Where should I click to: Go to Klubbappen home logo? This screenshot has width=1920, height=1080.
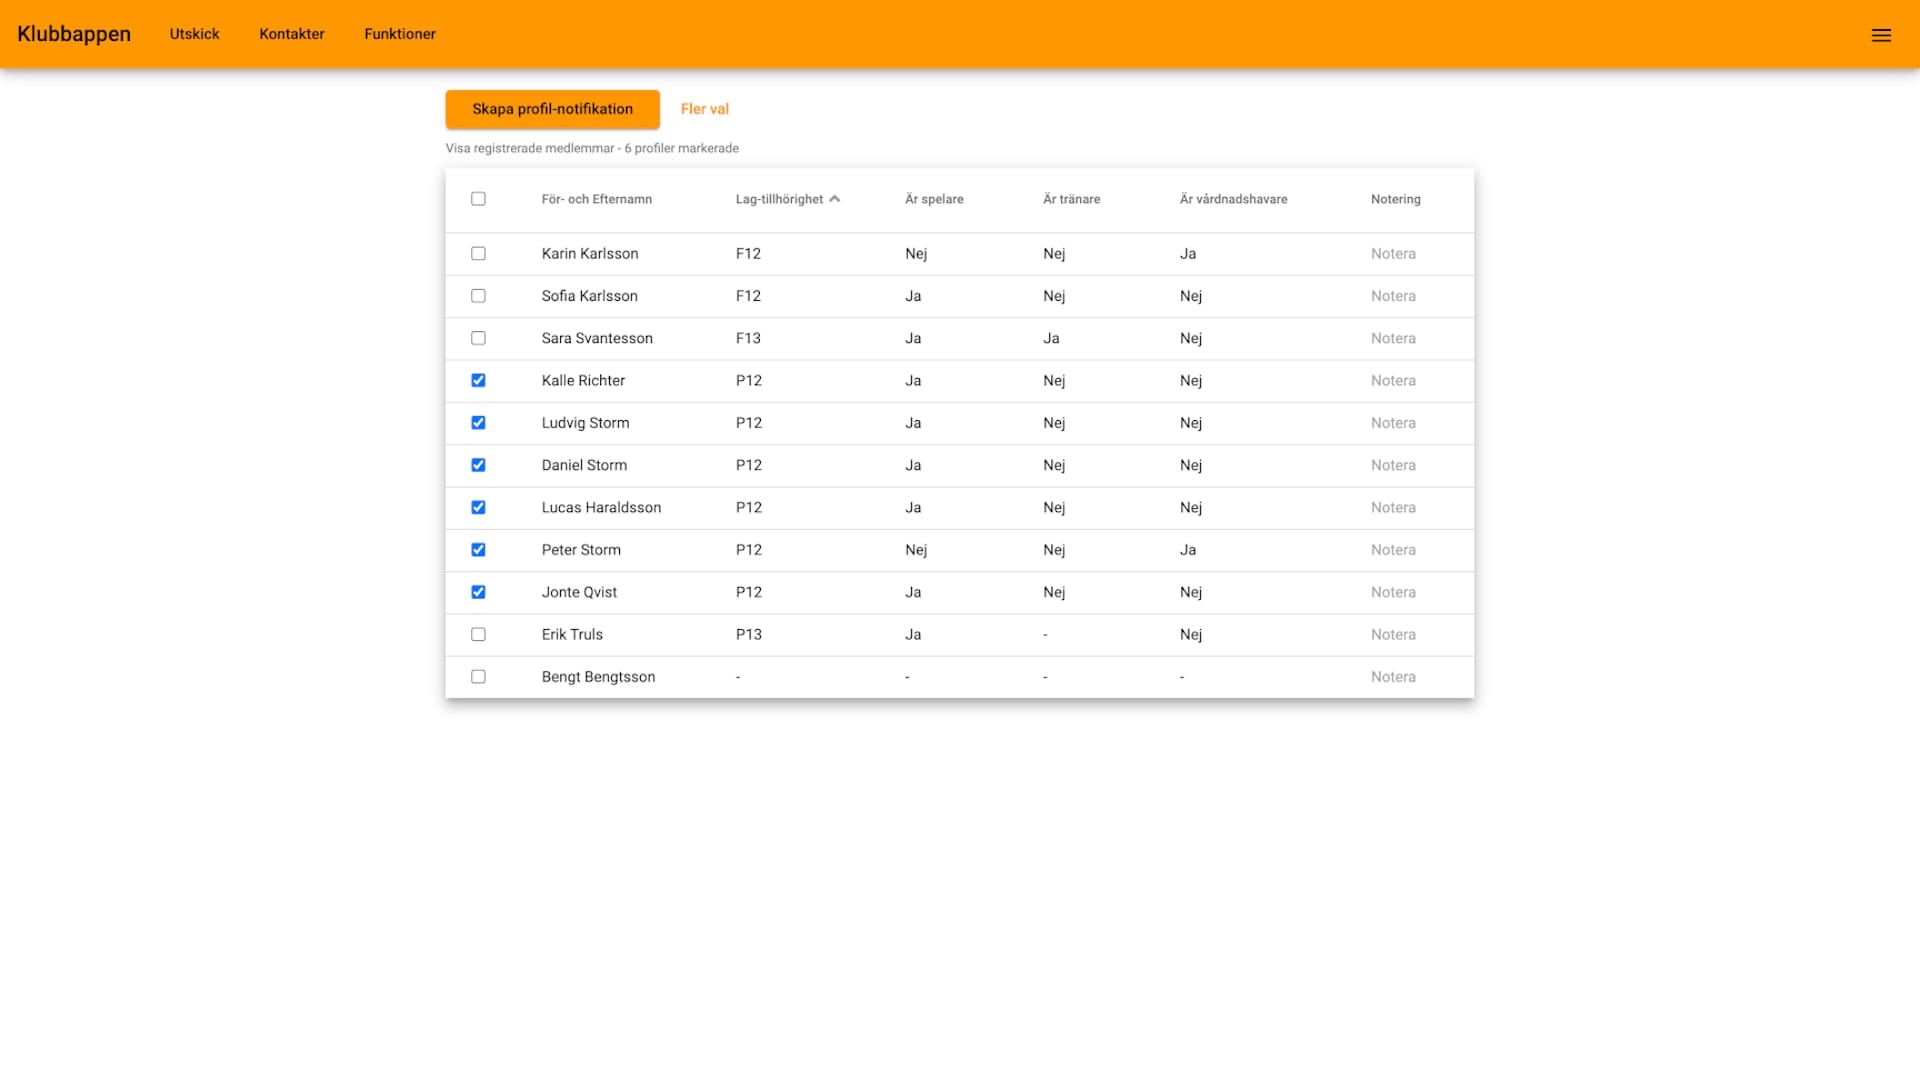click(74, 34)
